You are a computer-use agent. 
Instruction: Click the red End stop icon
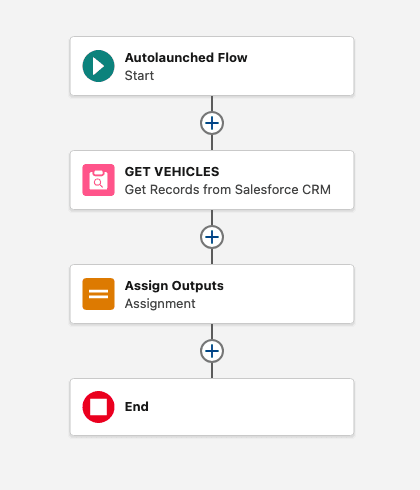[98, 407]
